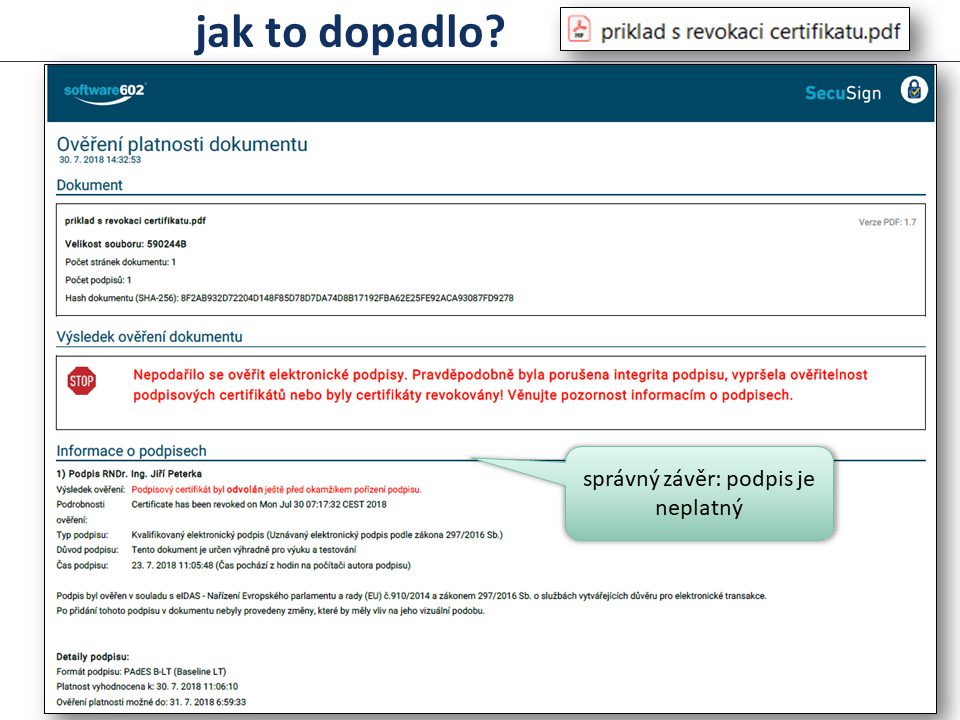Viewport: 960px width, 720px height.
Task: Click '1) Podpis RNDr. Ing. Jiří Peterka'
Action: tap(129, 474)
